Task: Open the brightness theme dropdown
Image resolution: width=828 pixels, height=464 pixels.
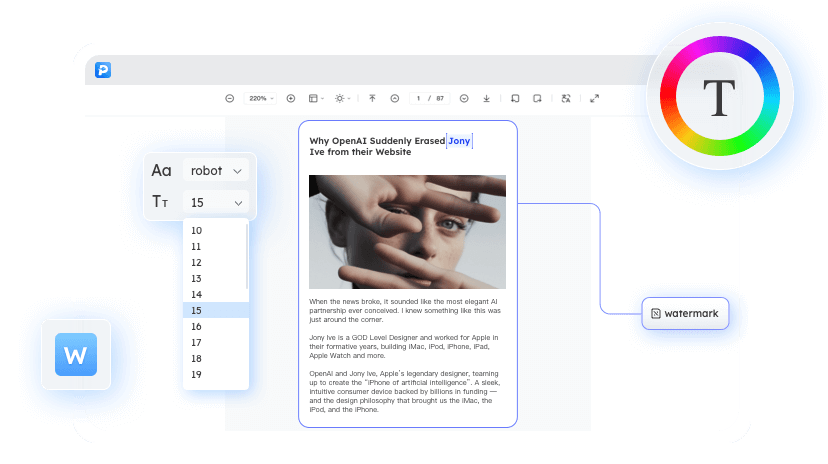Action: pos(343,98)
